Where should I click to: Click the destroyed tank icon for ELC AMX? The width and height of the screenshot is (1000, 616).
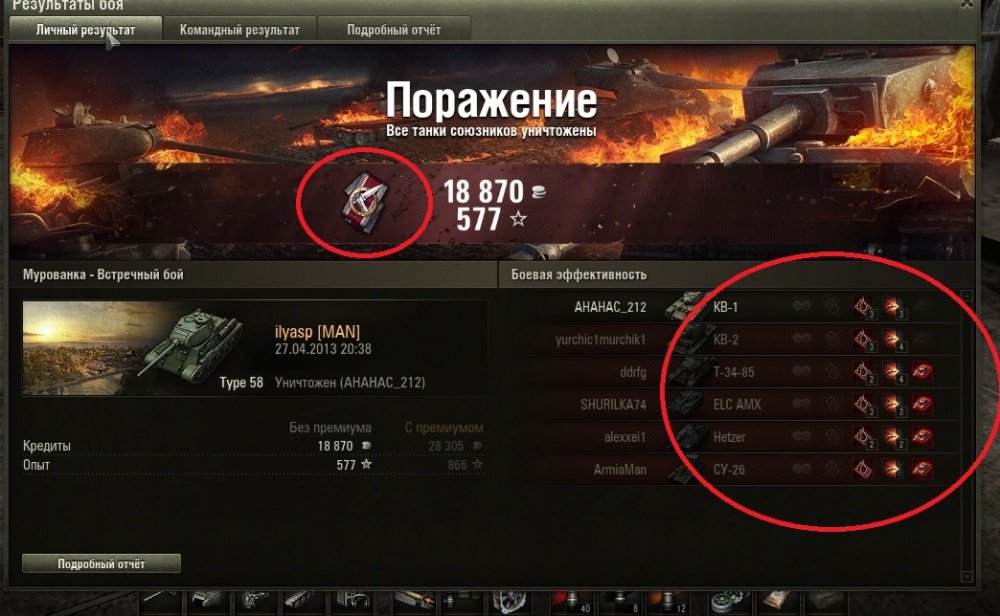click(922, 404)
